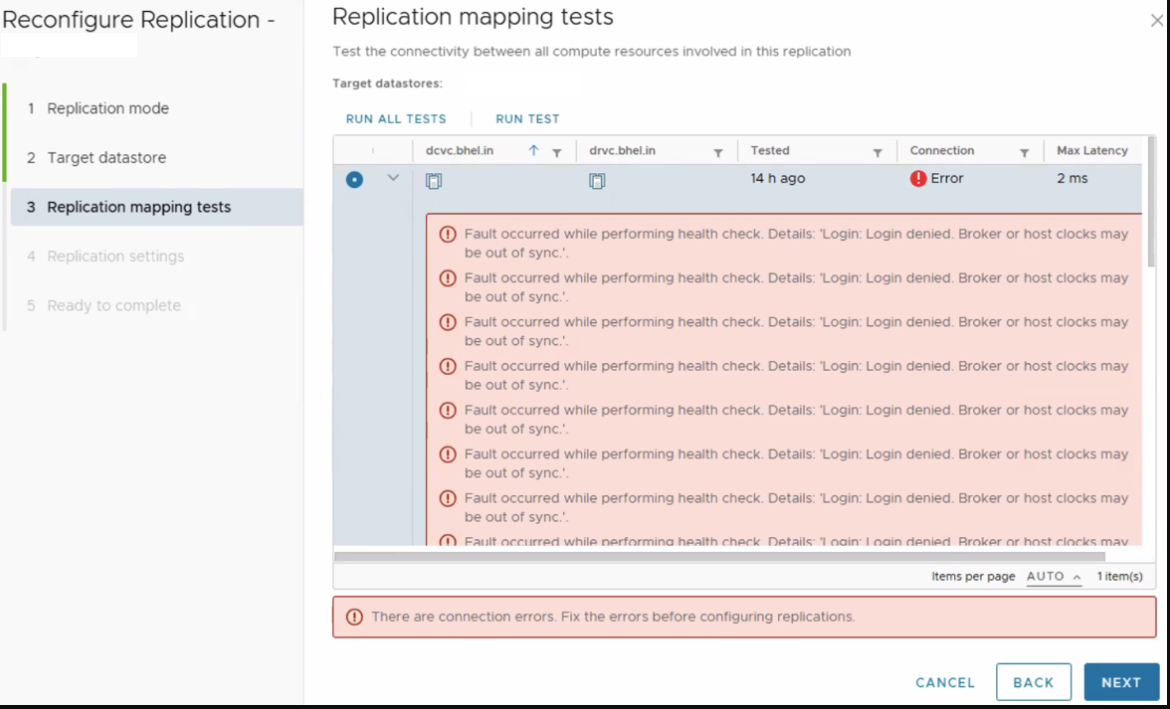Screen dimensions: 1170x709
Task: Click the '1 item(s)' count text
Action: pos(1120,576)
